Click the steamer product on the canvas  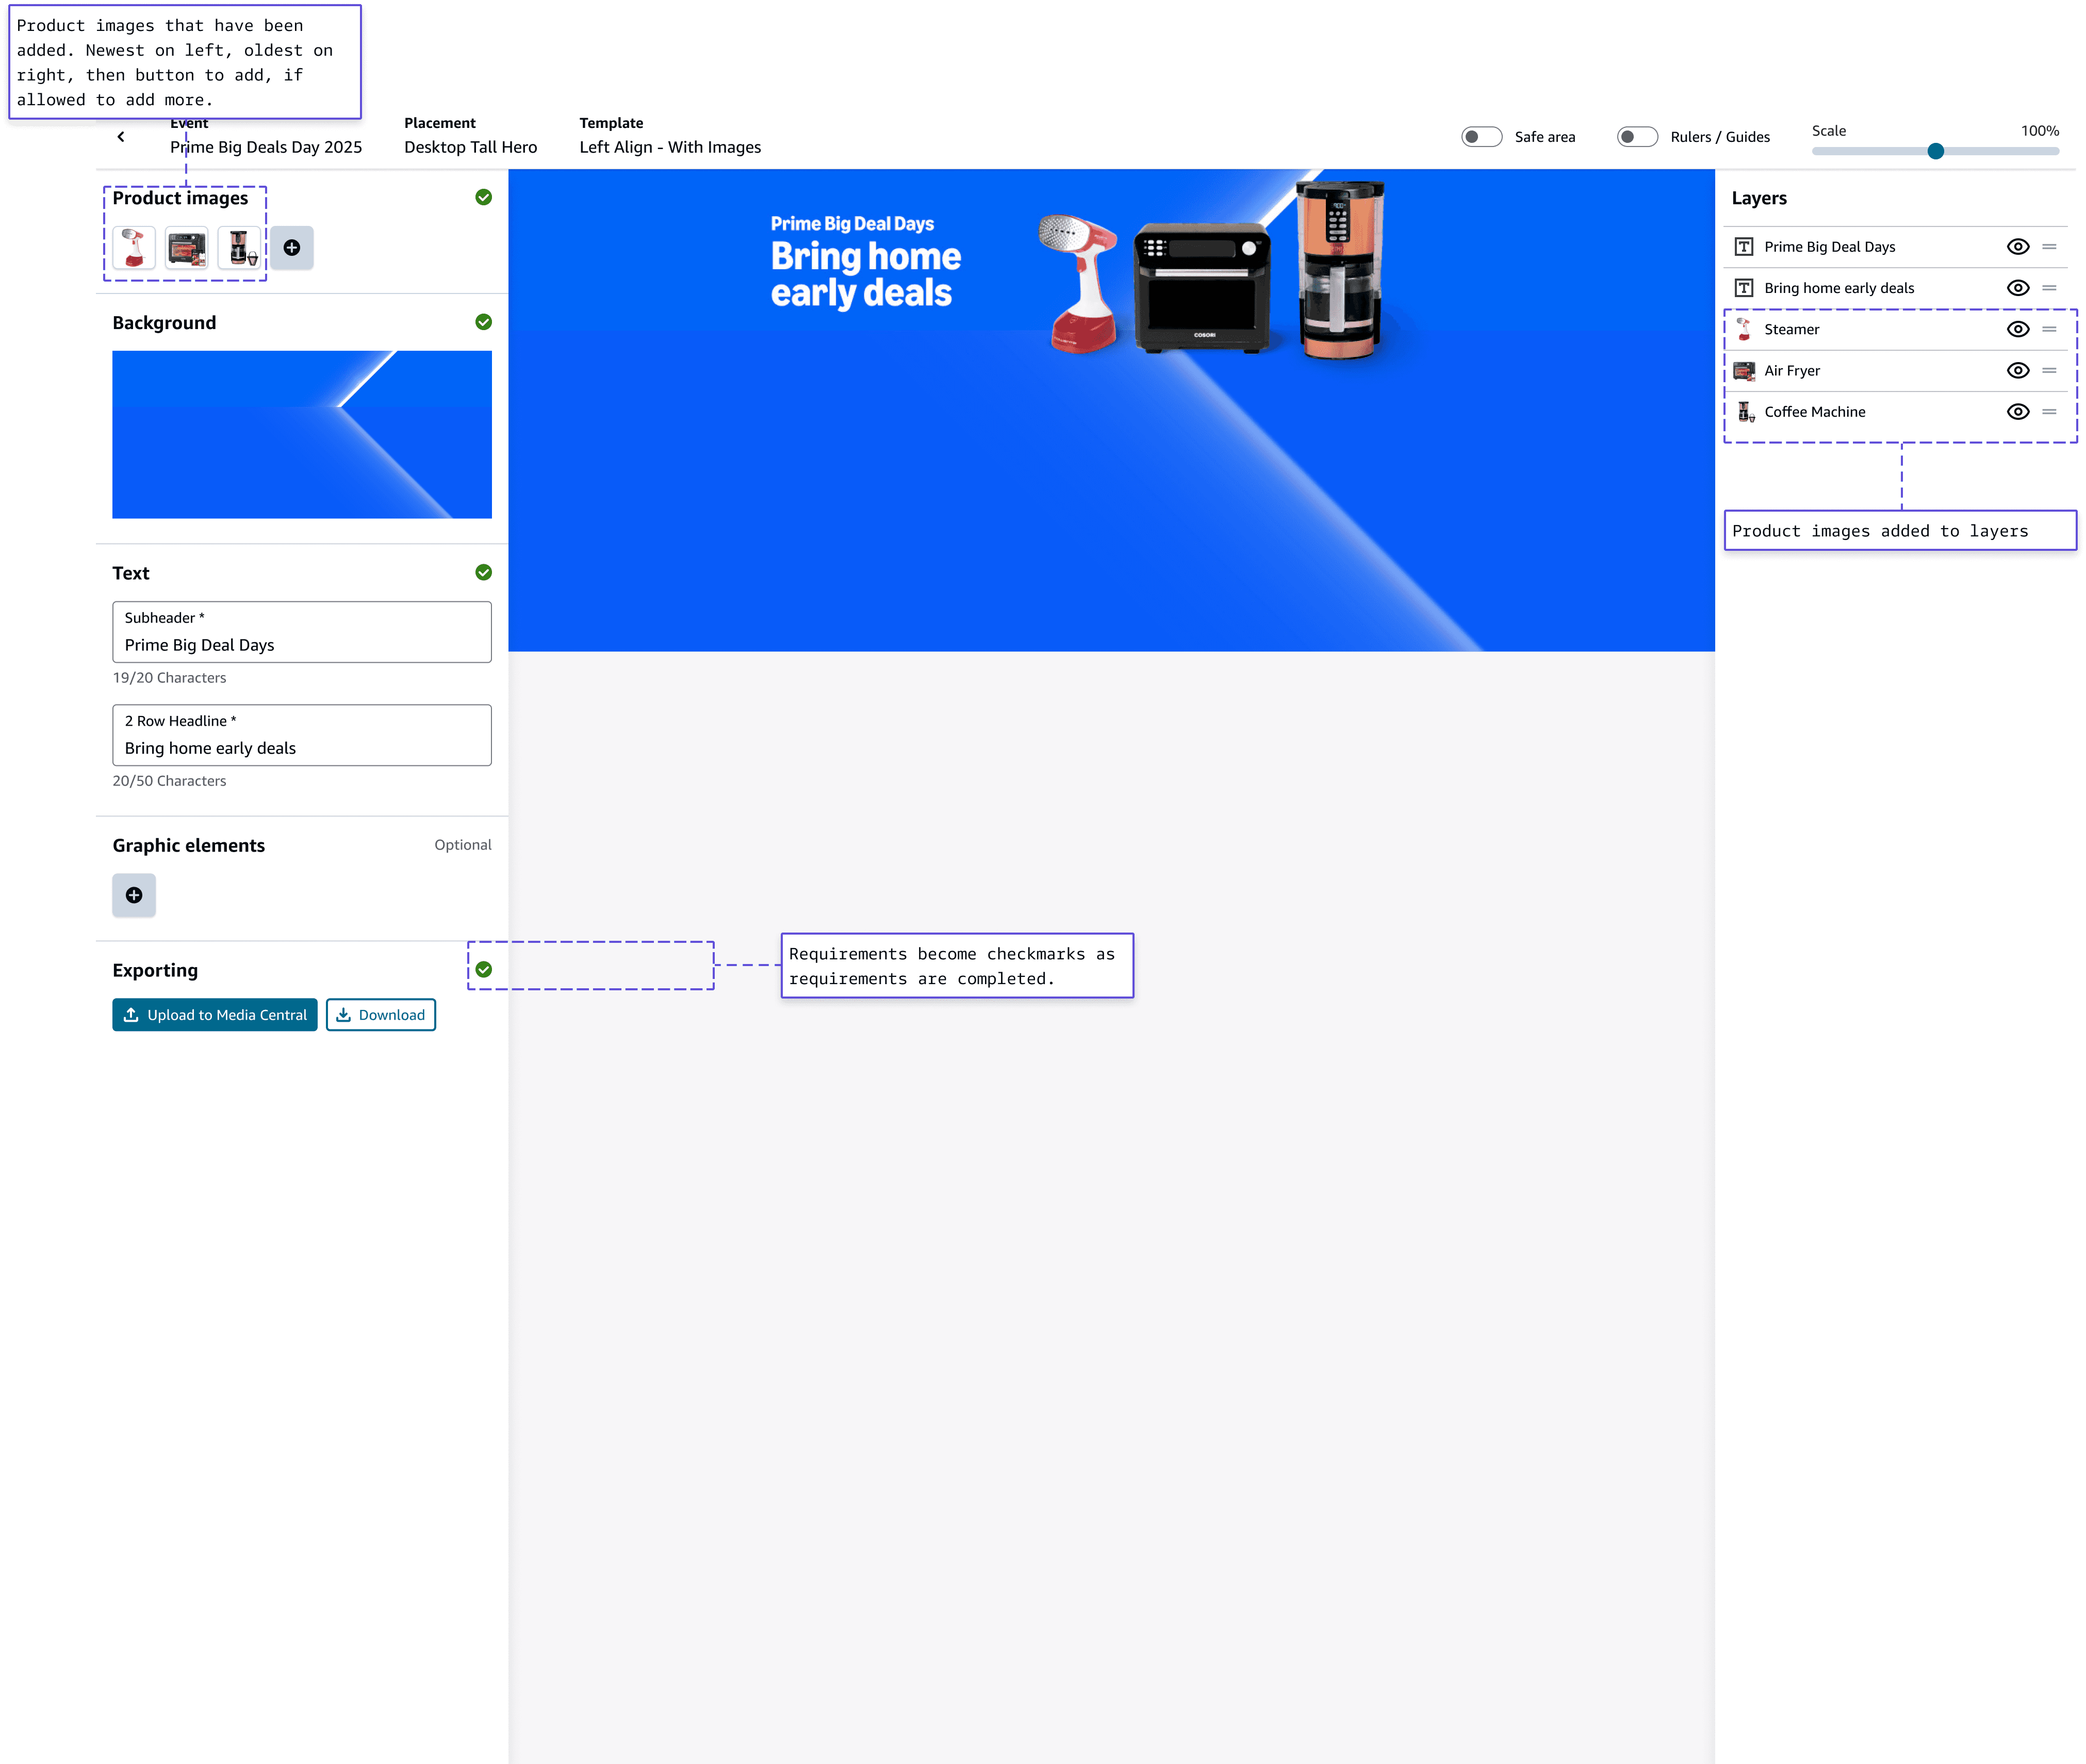click(x=1080, y=283)
